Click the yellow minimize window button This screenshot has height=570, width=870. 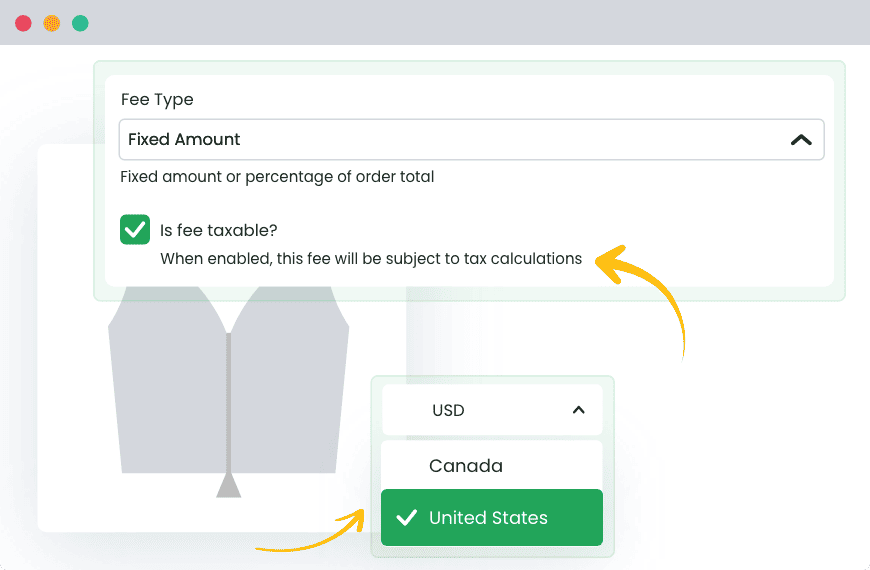[51, 23]
